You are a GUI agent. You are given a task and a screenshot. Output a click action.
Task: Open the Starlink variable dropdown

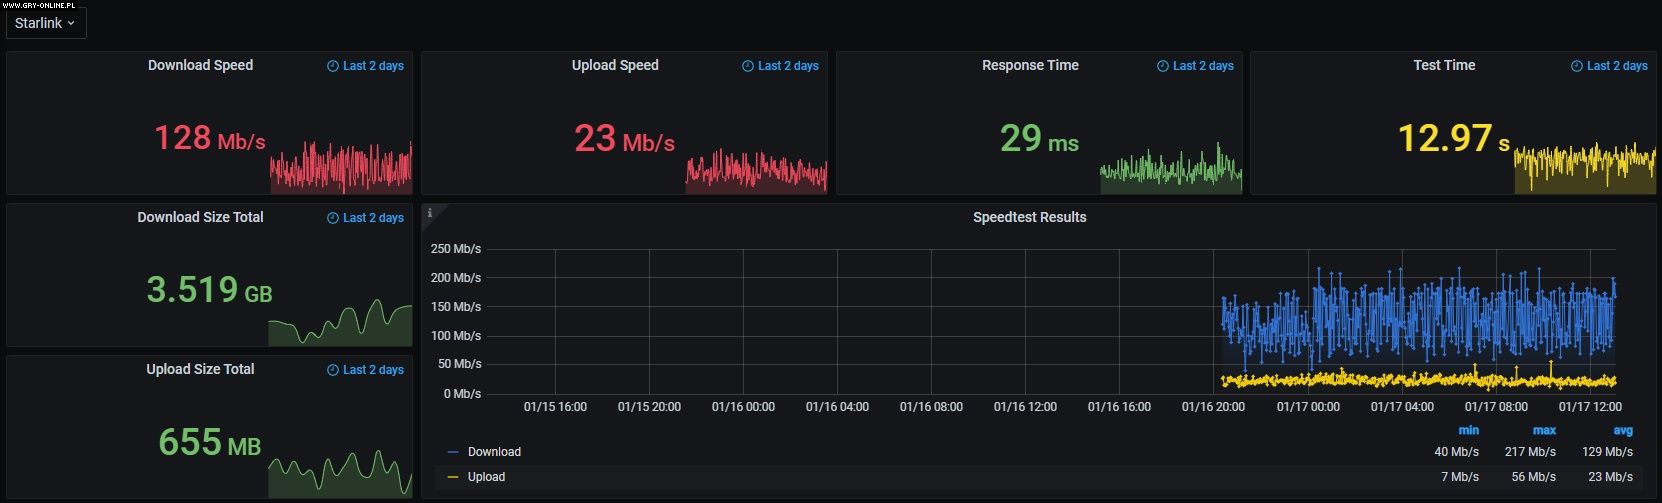click(45, 23)
